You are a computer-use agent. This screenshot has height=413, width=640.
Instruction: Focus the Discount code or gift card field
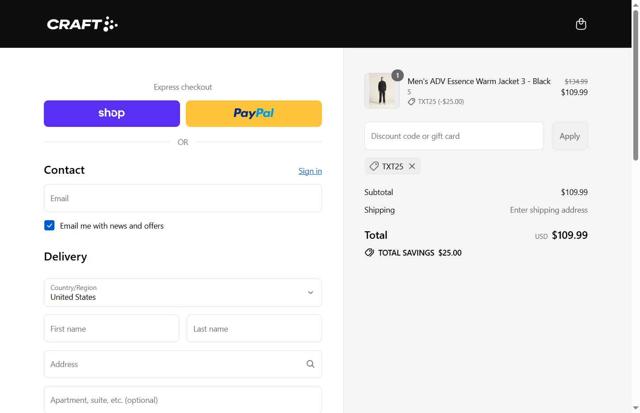453,136
